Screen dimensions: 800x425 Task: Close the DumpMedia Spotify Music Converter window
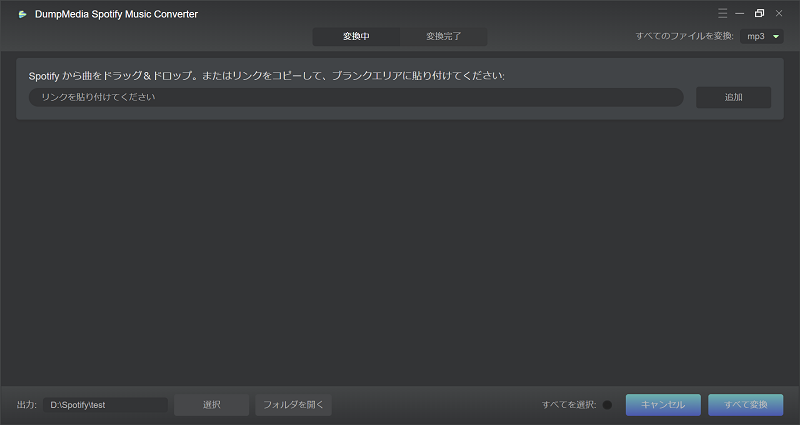coord(779,14)
